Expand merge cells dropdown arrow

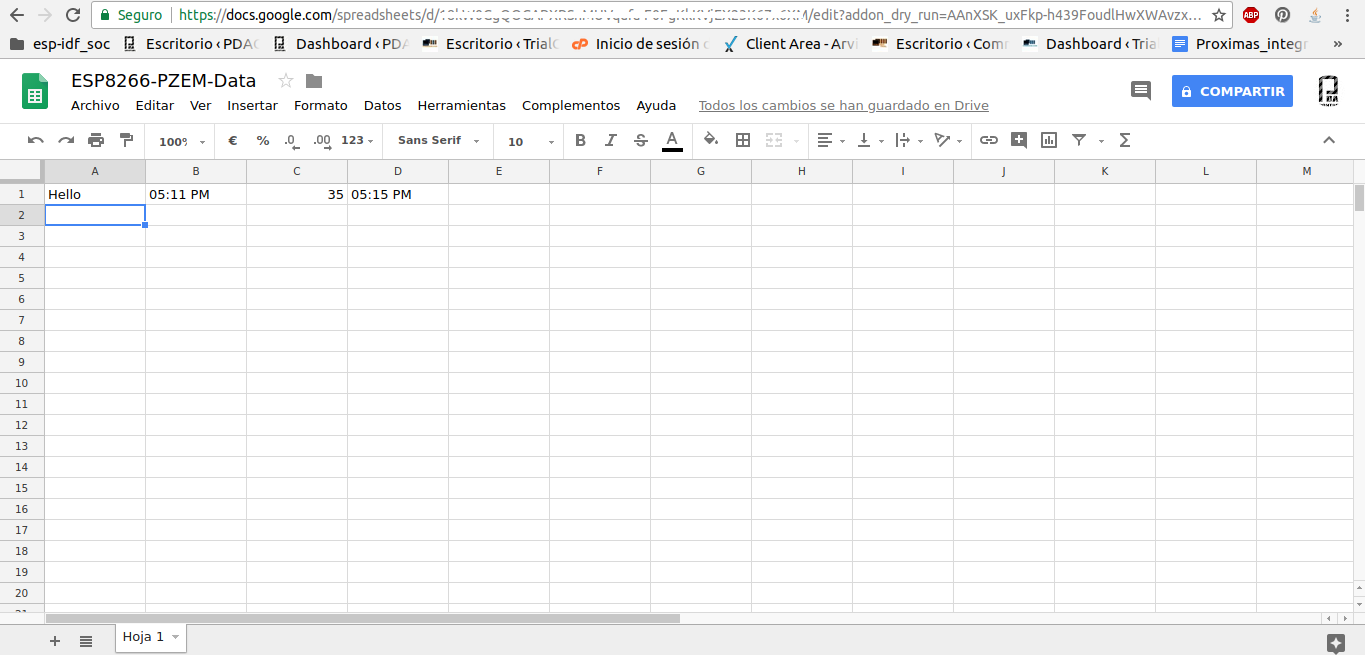pos(796,141)
